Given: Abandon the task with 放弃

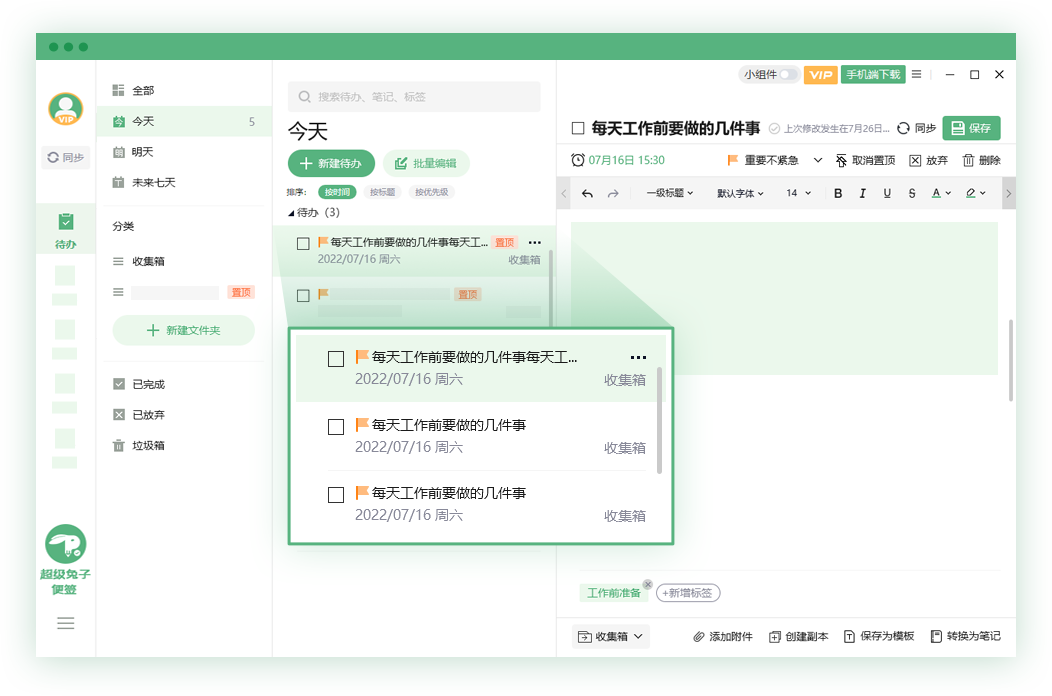Looking at the screenshot, I should tap(929, 160).
